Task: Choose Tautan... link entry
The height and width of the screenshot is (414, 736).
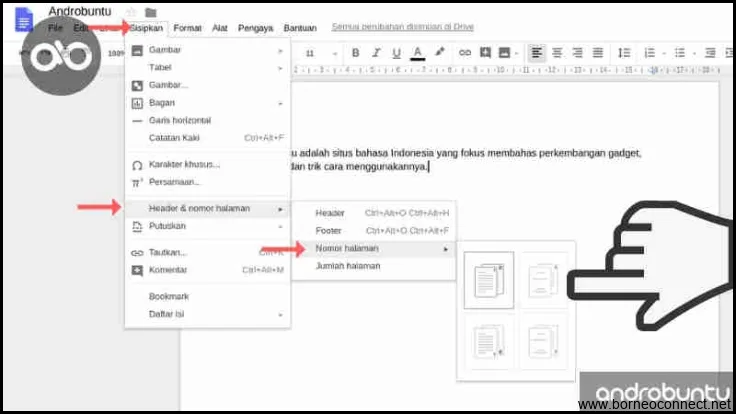Action: tap(207, 253)
